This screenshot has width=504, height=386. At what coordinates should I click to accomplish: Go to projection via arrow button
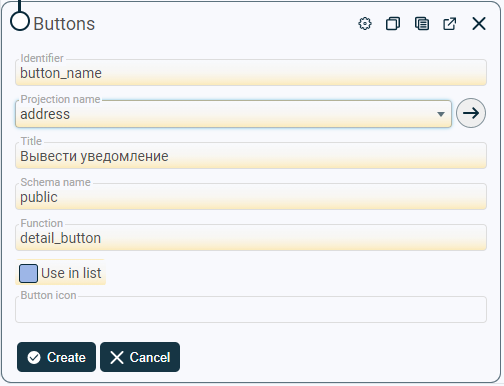pos(471,113)
